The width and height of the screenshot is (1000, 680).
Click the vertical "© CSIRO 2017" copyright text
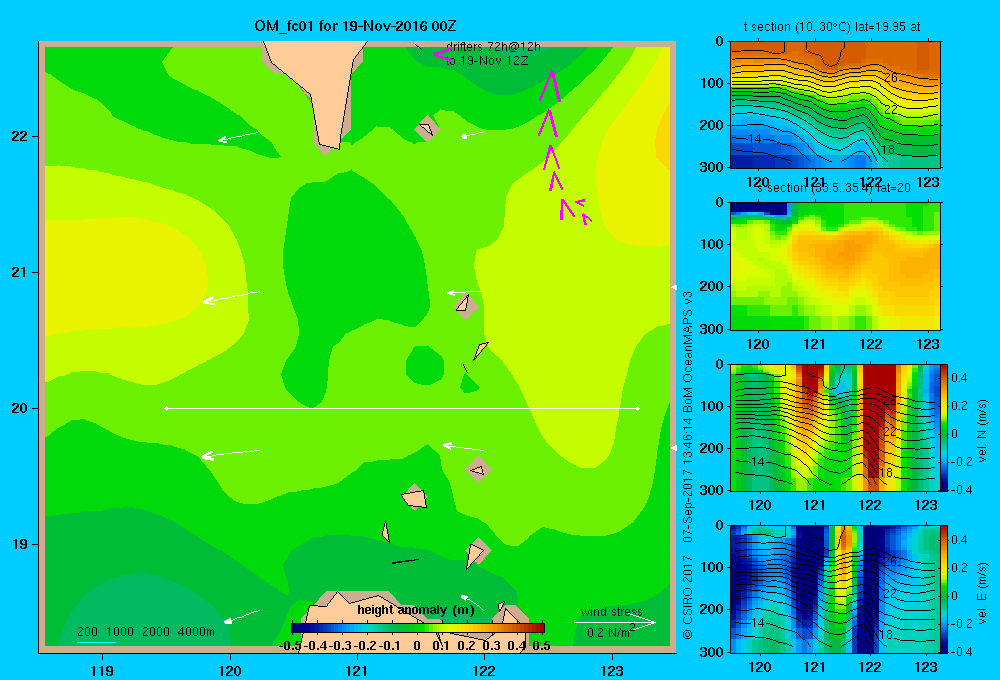coord(688,596)
